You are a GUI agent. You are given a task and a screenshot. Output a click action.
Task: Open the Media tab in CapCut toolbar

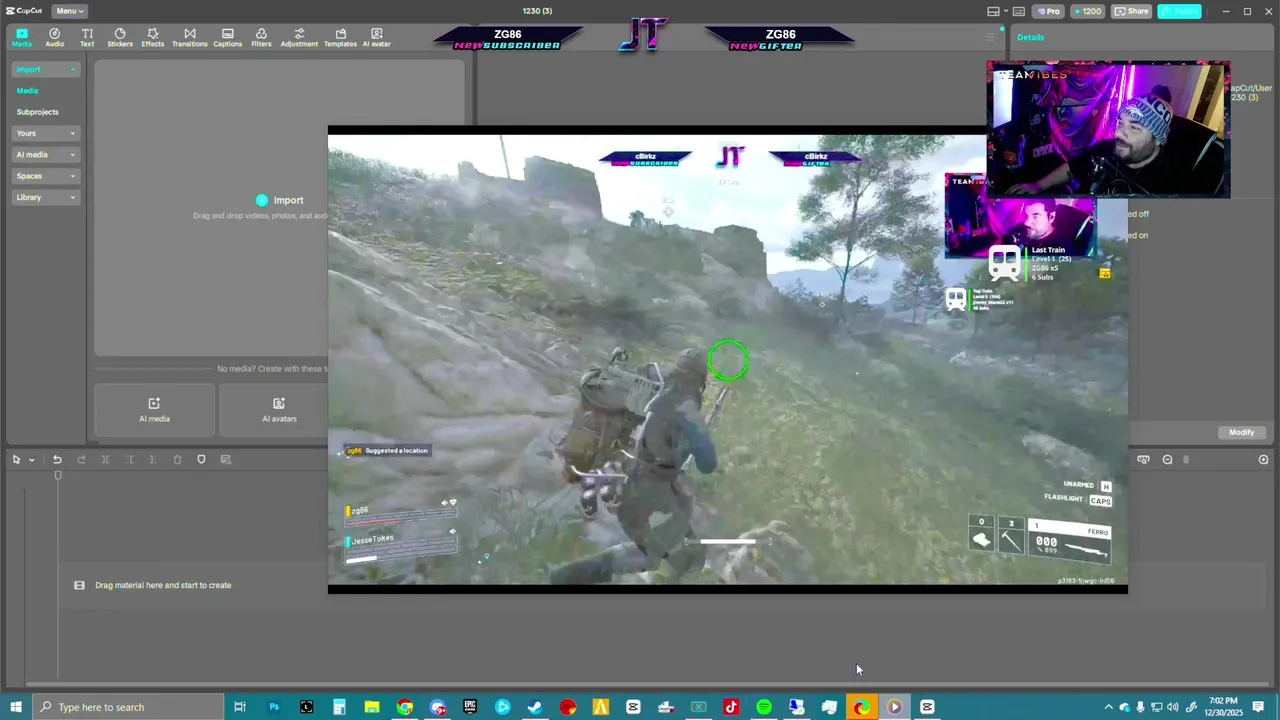click(x=21, y=38)
